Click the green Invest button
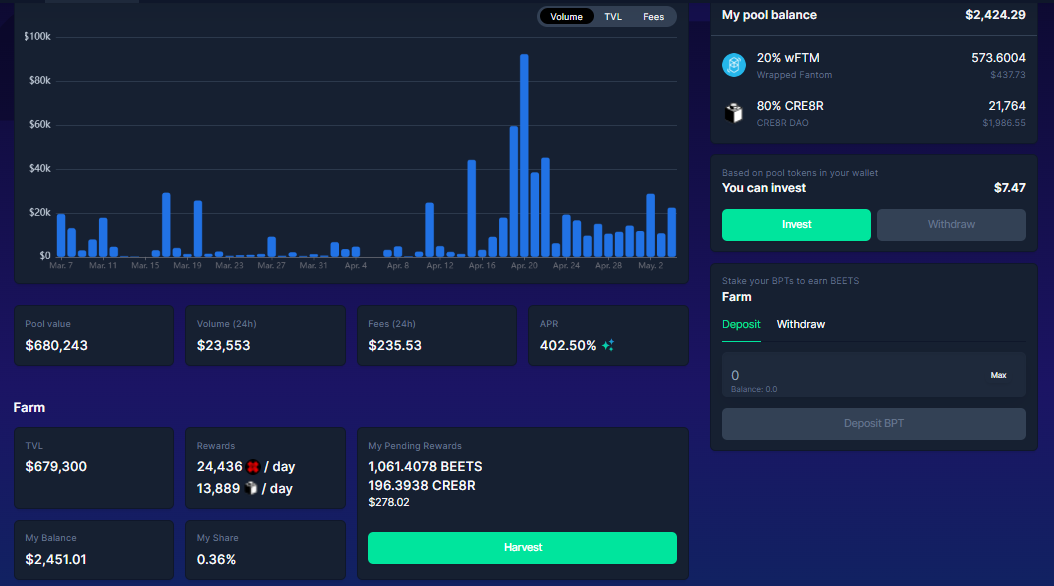Image resolution: width=1054 pixels, height=586 pixels. click(x=796, y=224)
